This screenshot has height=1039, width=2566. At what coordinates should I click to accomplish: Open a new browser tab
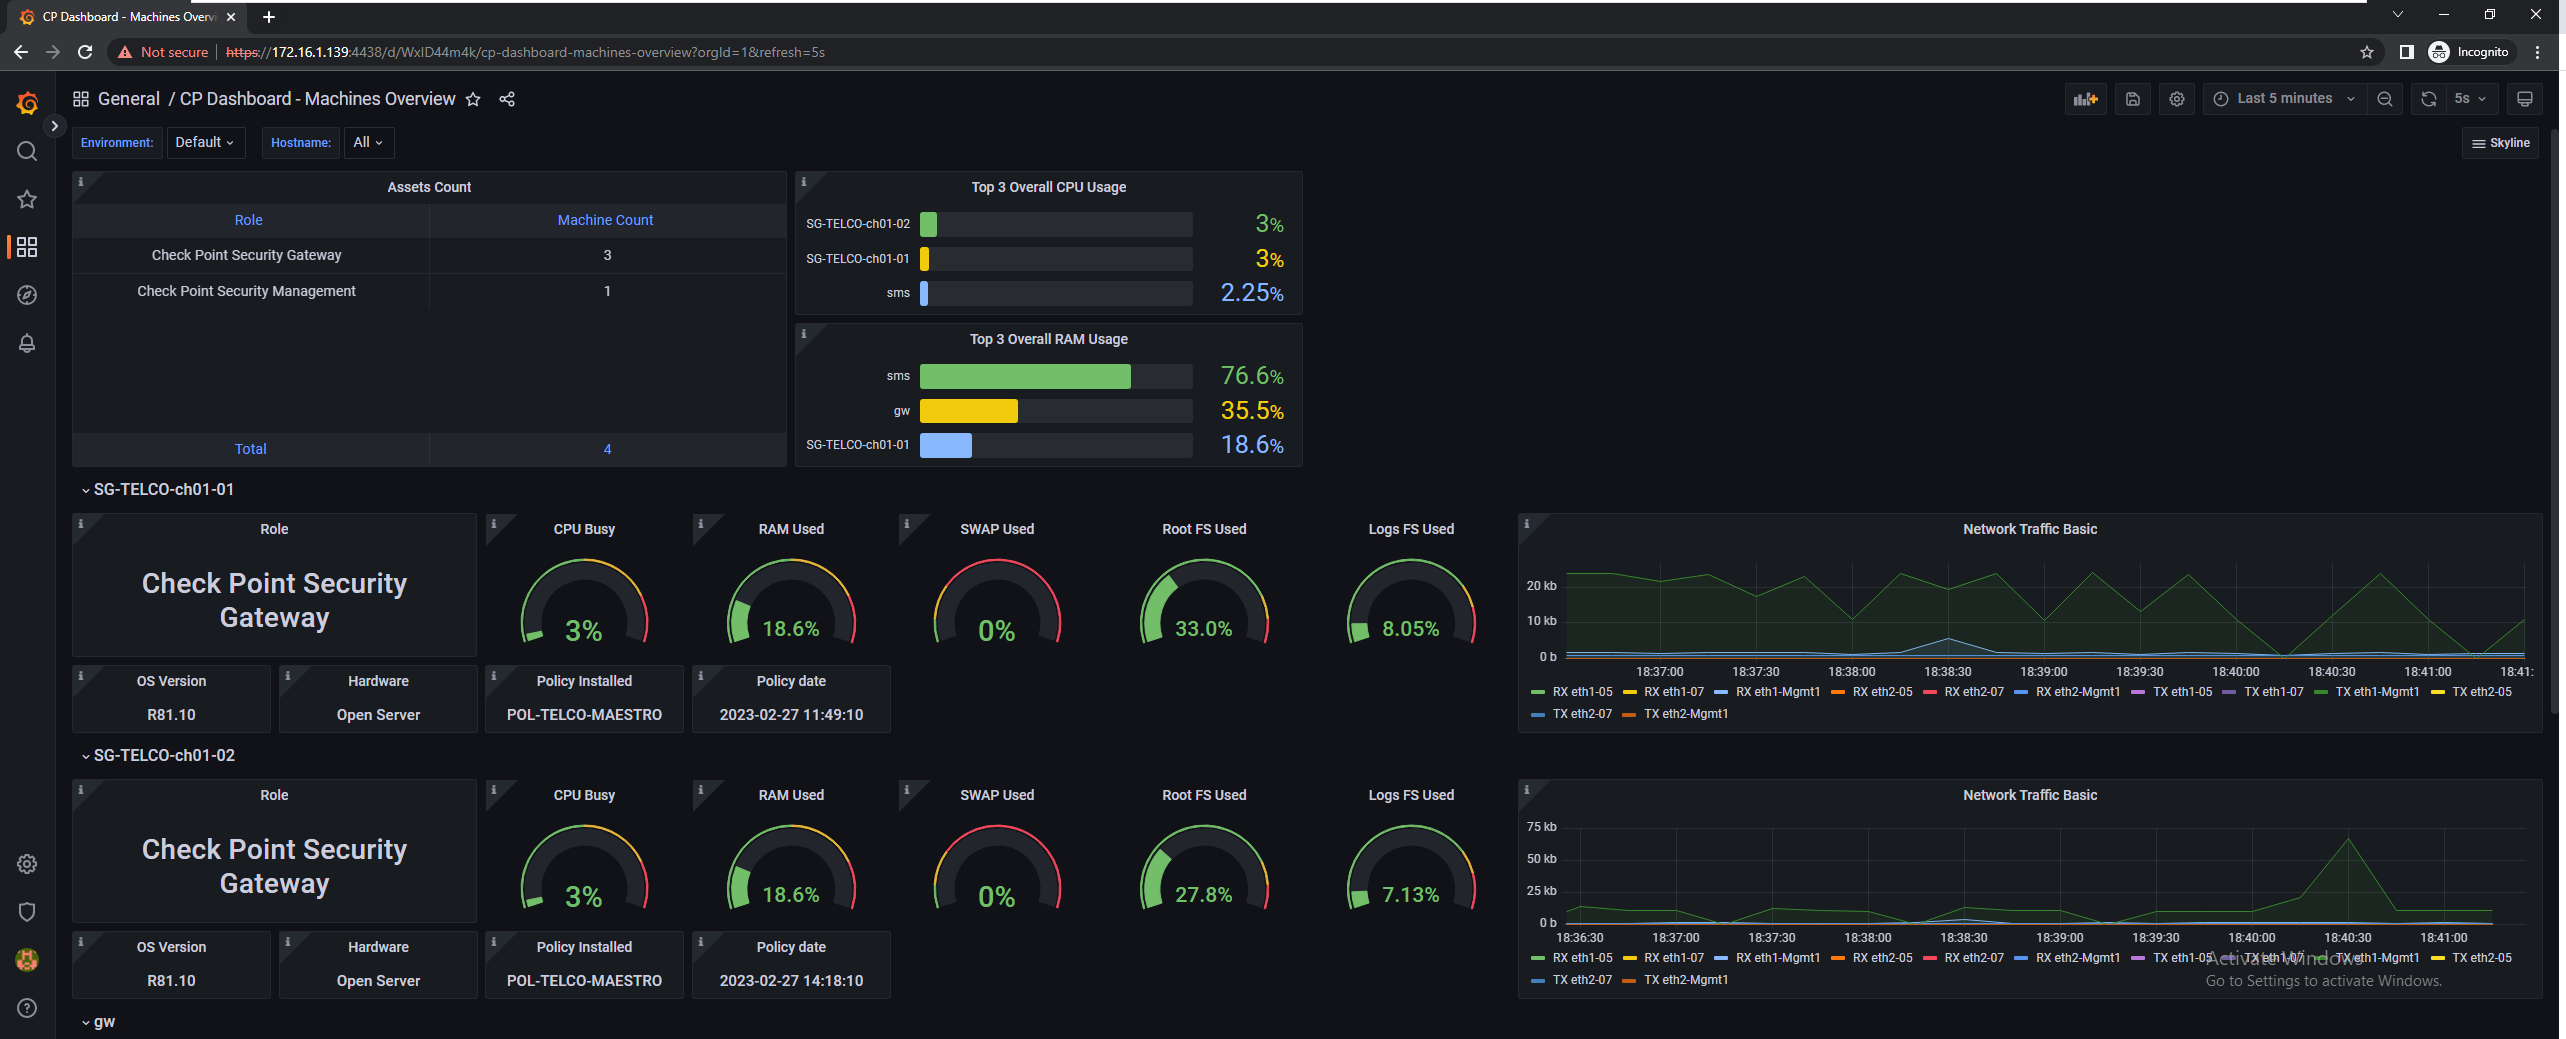pos(268,17)
